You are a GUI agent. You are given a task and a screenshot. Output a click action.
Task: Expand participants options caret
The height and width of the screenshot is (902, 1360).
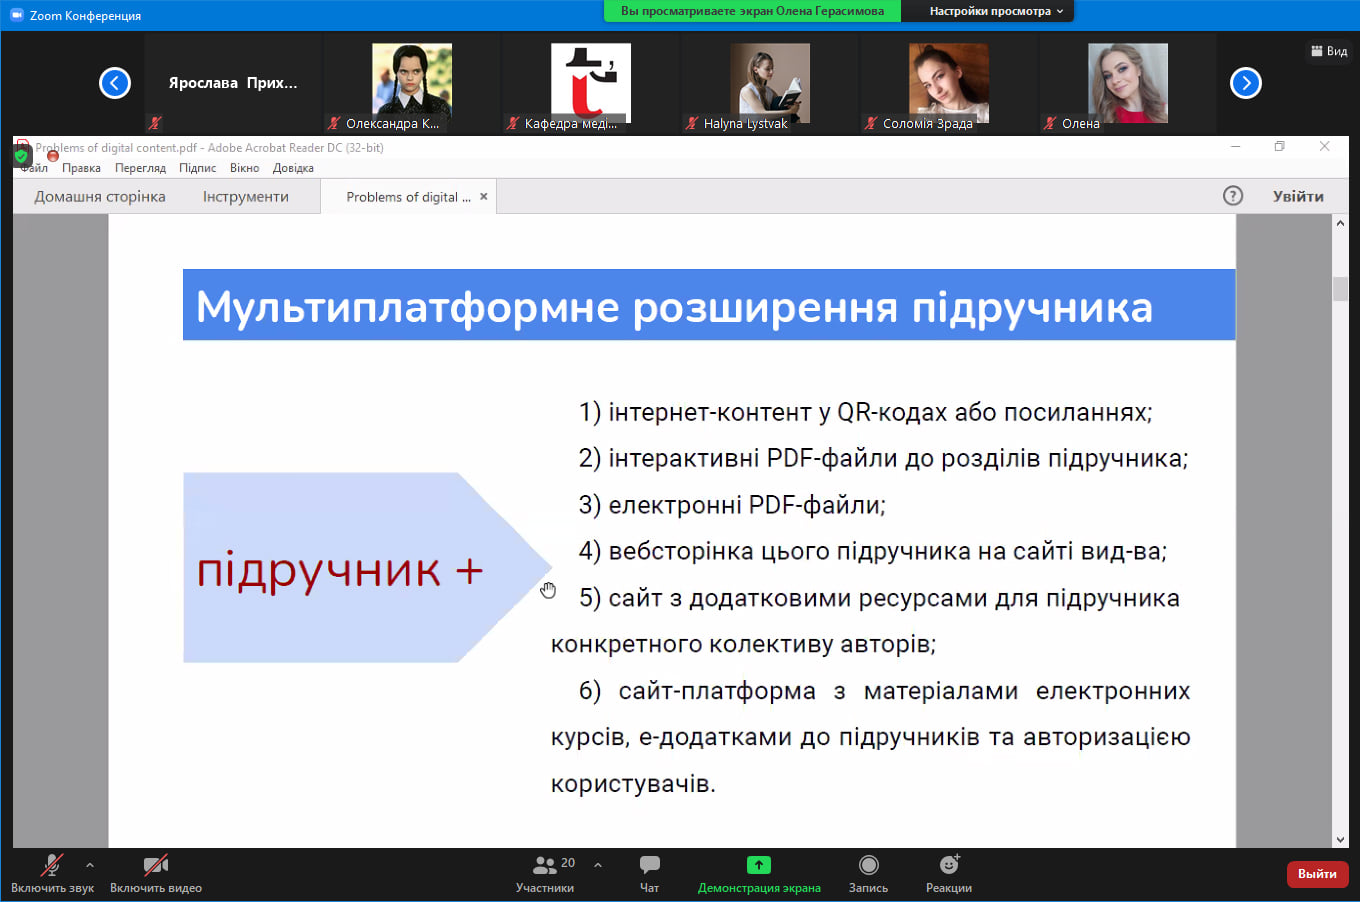tap(598, 865)
